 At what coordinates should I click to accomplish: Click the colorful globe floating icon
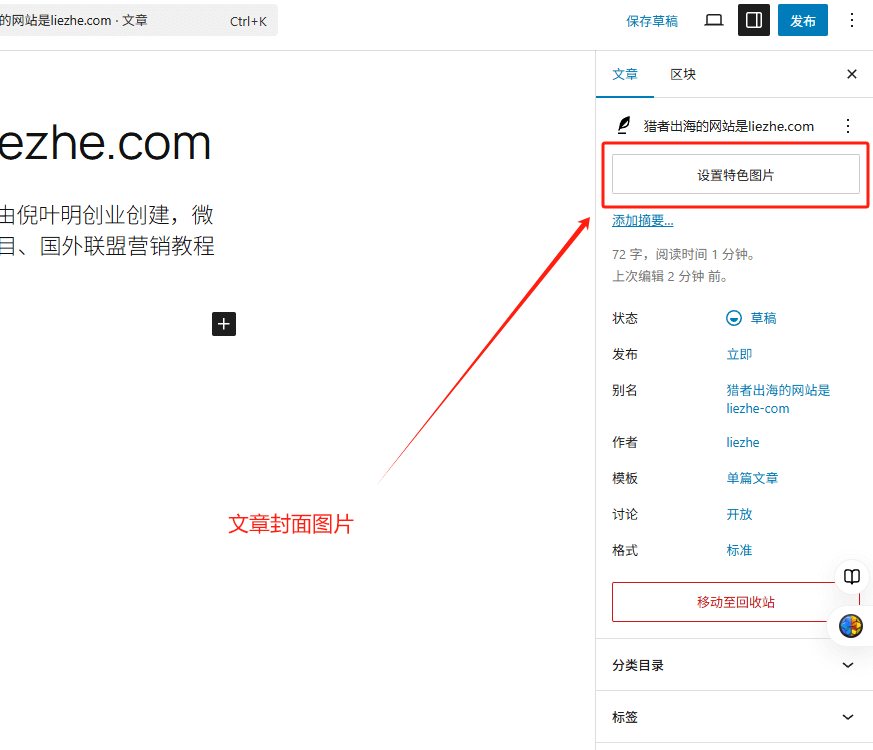851,626
